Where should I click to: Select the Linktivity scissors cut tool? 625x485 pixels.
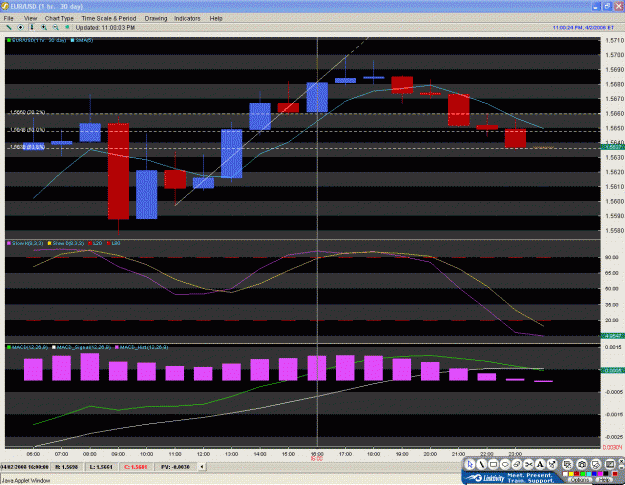coord(529,464)
